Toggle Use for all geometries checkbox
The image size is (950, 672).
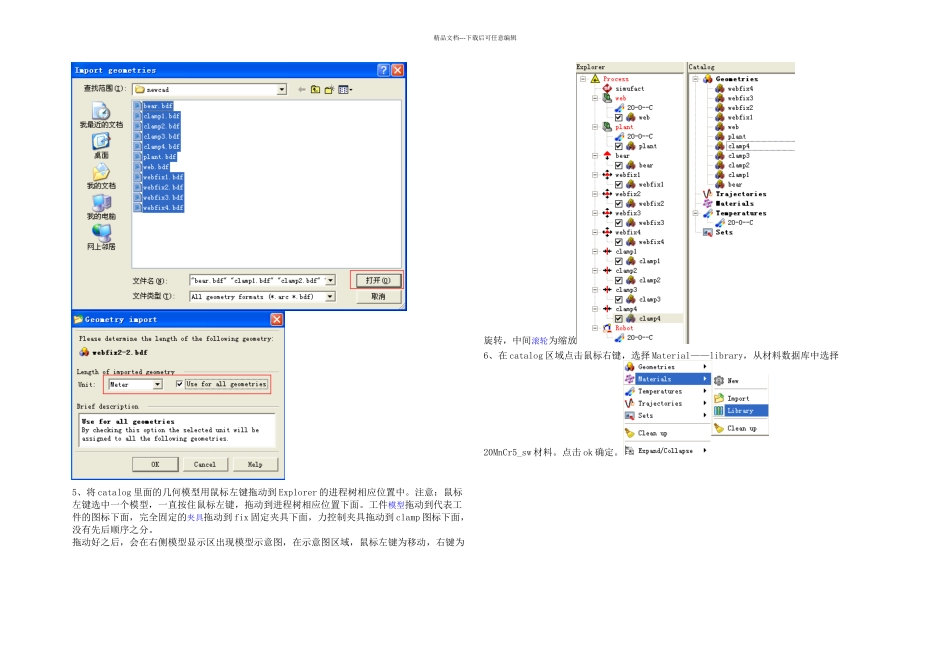point(179,384)
